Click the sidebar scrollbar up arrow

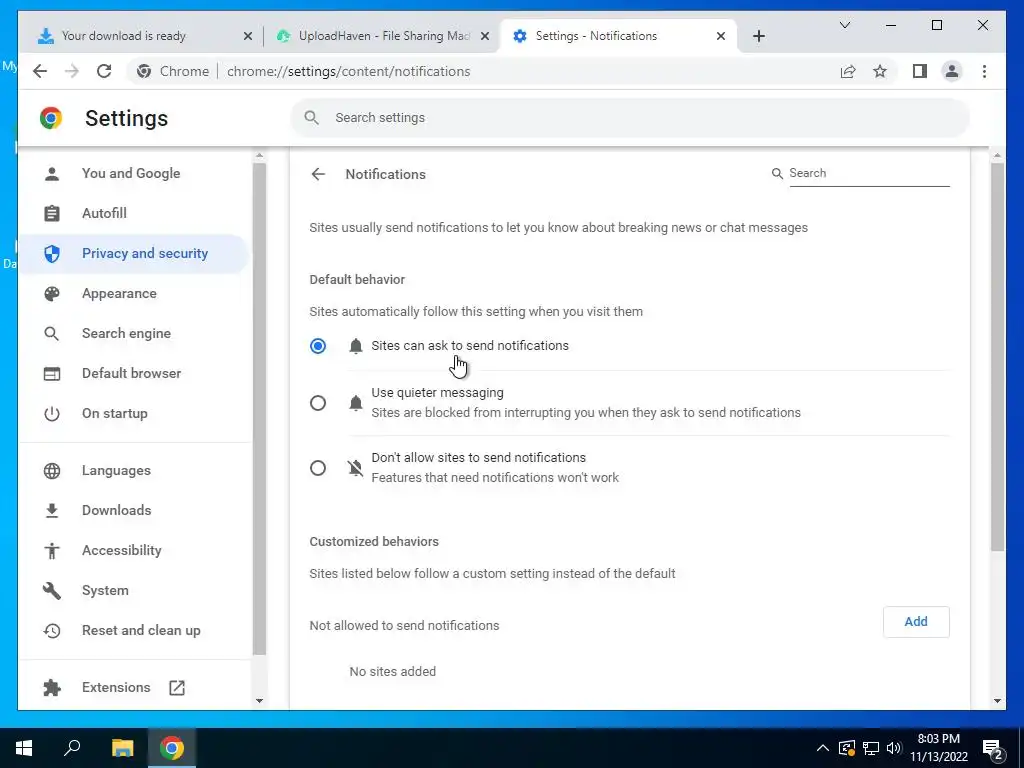pos(259,156)
